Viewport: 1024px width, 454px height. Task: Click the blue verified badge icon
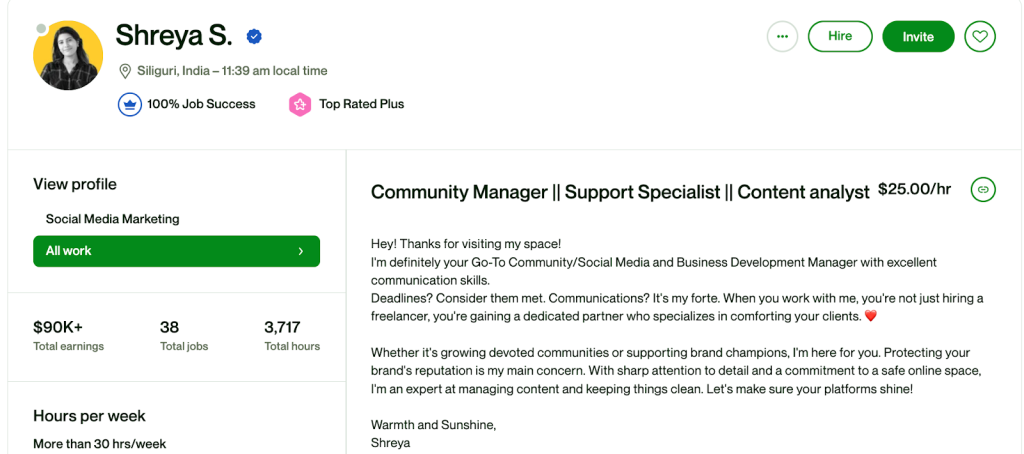[254, 37]
